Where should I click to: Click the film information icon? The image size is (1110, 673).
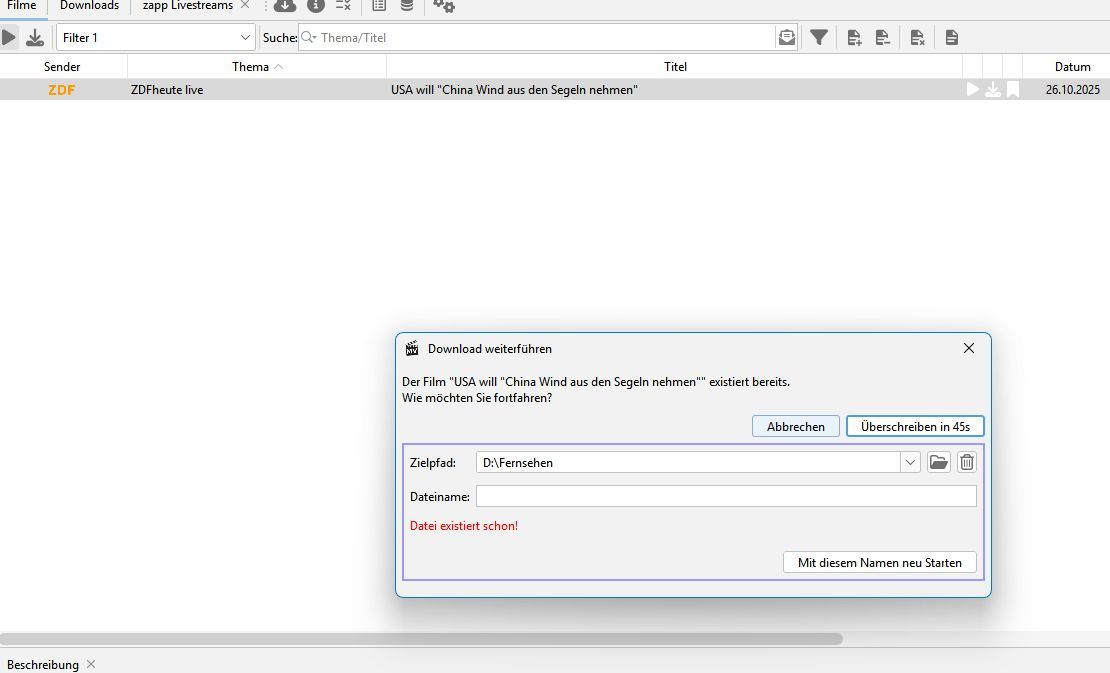click(x=316, y=6)
